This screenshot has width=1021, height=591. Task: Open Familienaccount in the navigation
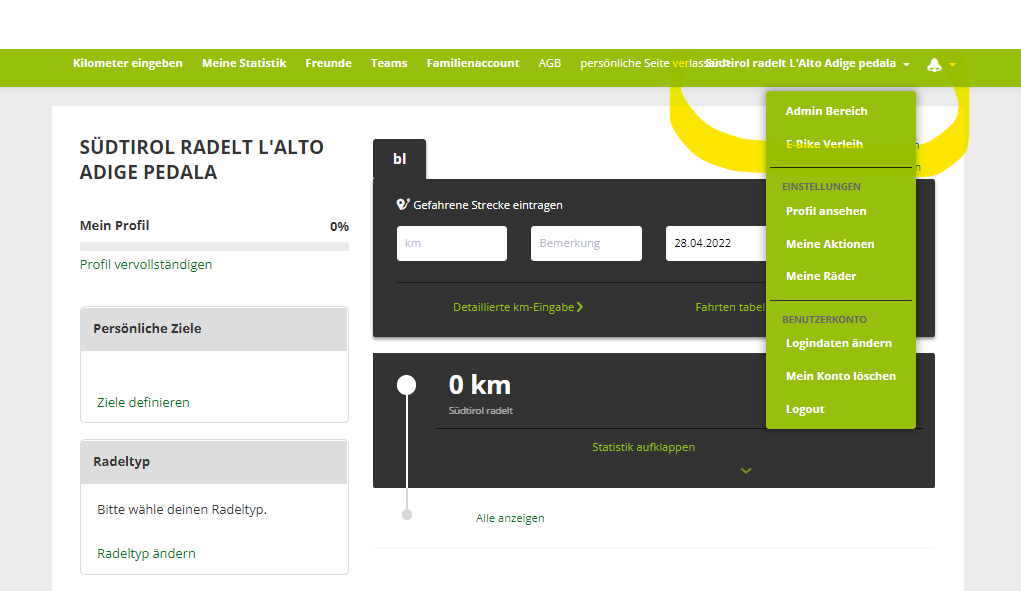click(473, 63)
